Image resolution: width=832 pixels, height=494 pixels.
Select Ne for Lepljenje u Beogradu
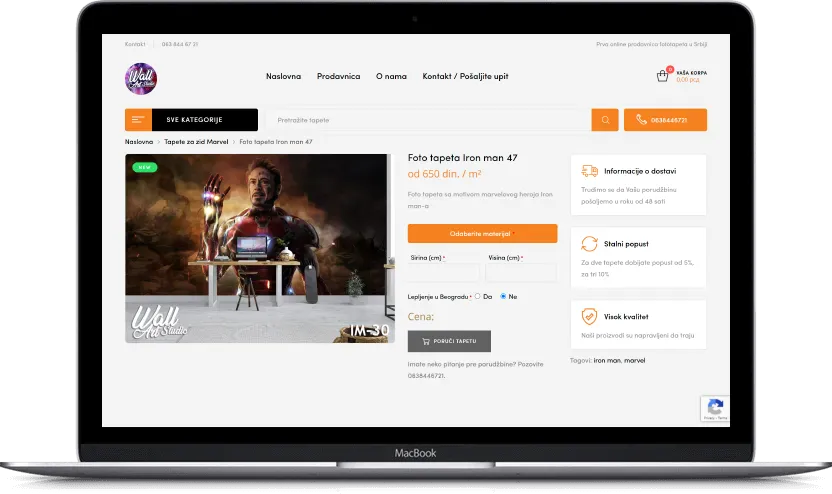coord(503,296)
